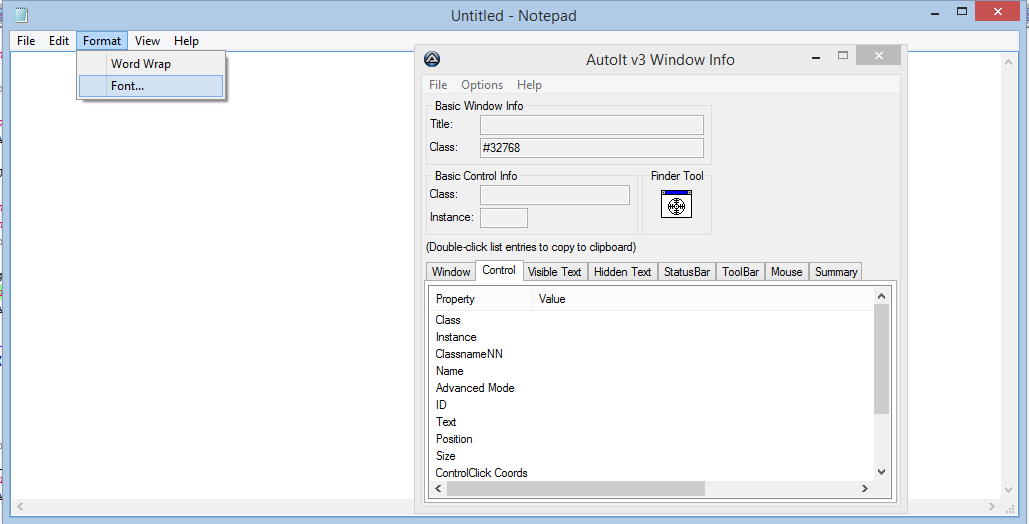Click property list scroll right arrow
The height and width of the screenshot is (524, 1029).
coord(865,488)
